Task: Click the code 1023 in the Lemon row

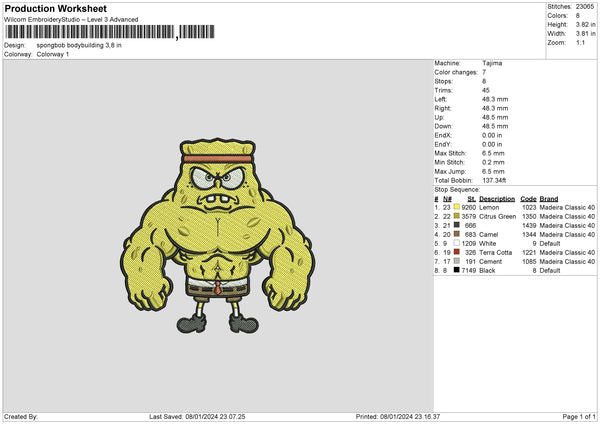Action: (529, 207)
